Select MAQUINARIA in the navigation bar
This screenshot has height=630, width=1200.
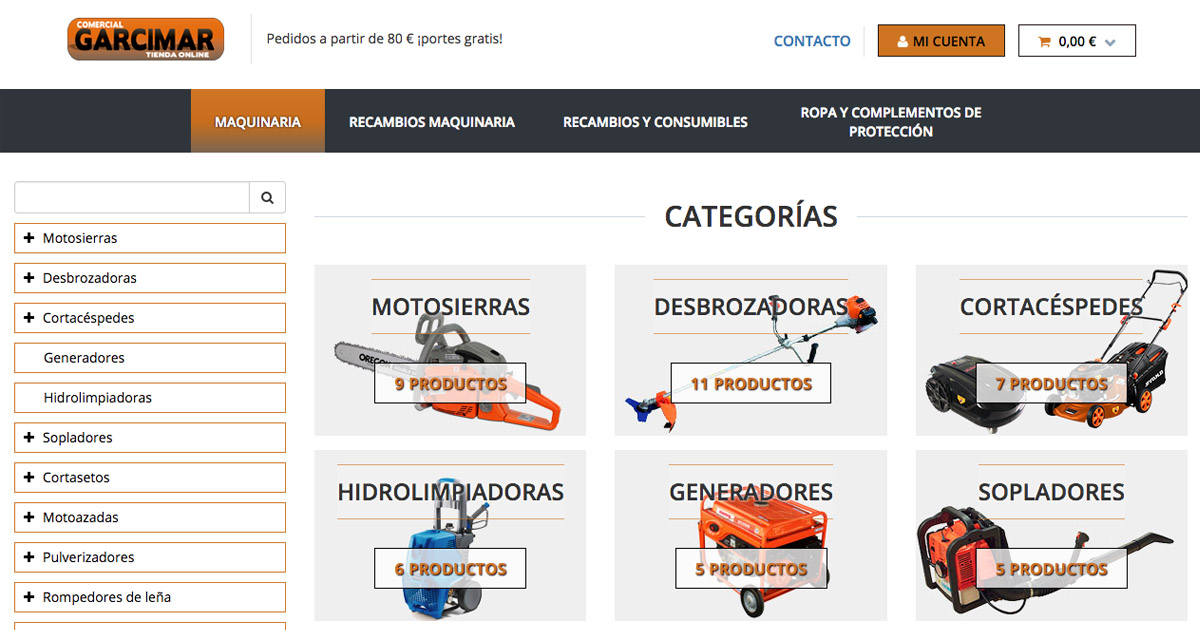(257, 121)
